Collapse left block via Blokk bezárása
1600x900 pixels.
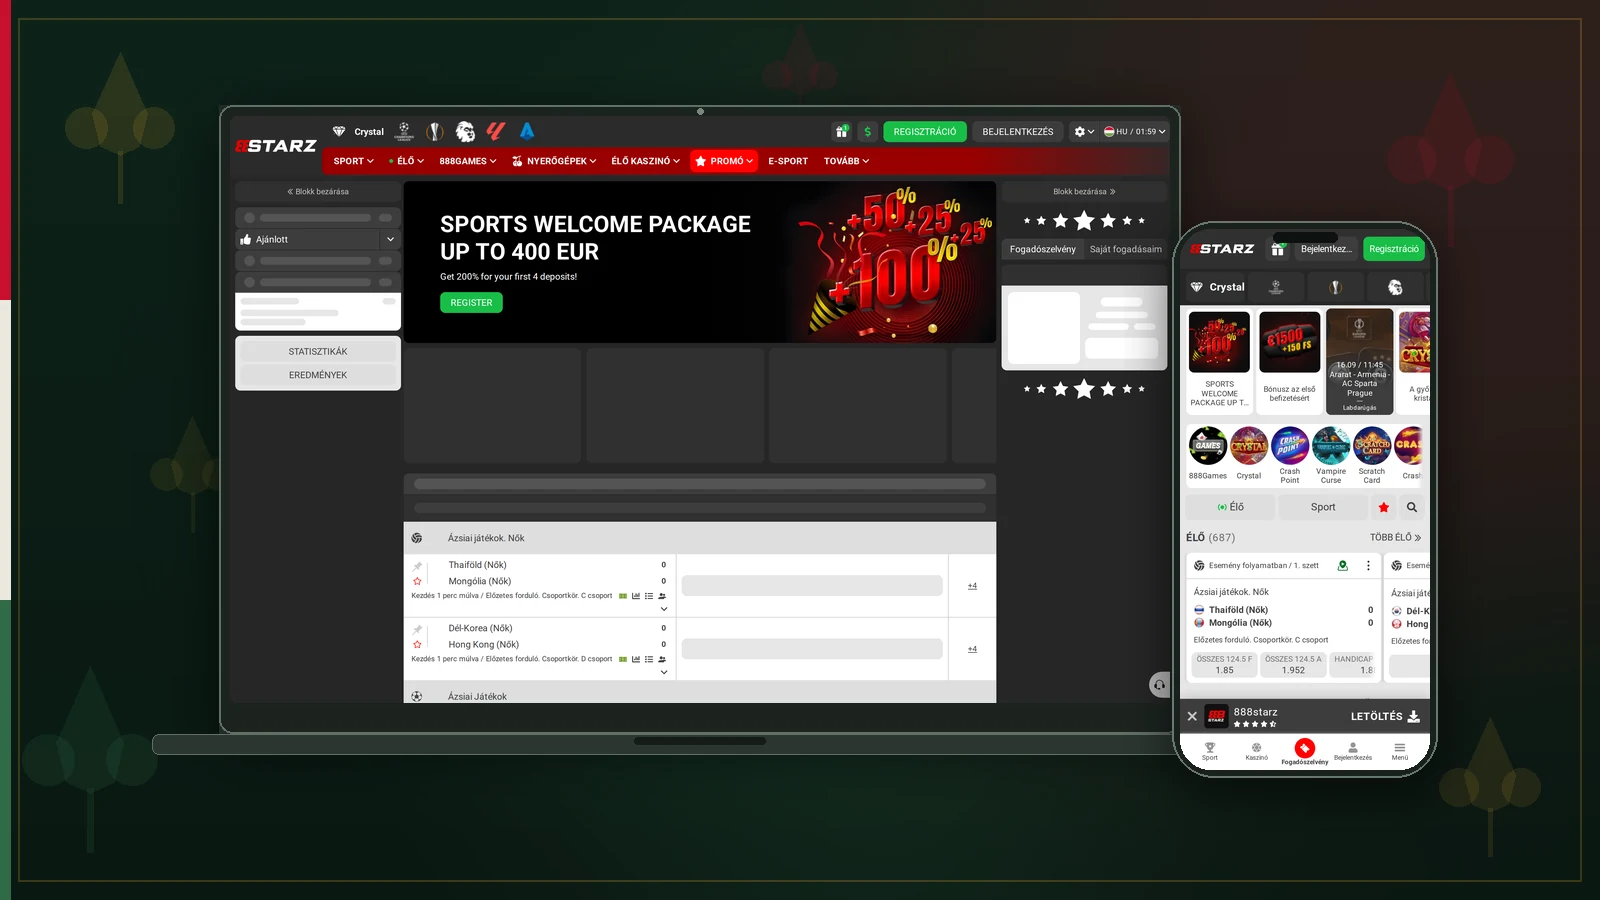[318, 192]
